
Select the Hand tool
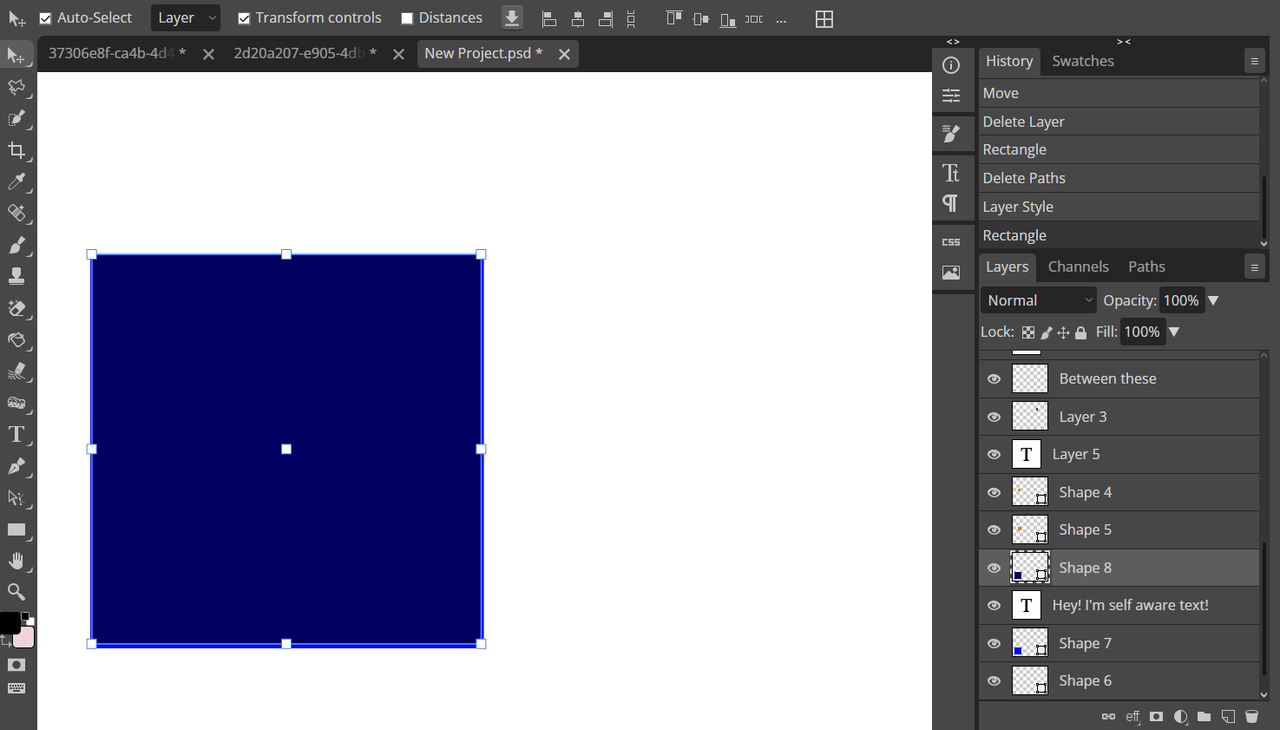tap(16, 560)
